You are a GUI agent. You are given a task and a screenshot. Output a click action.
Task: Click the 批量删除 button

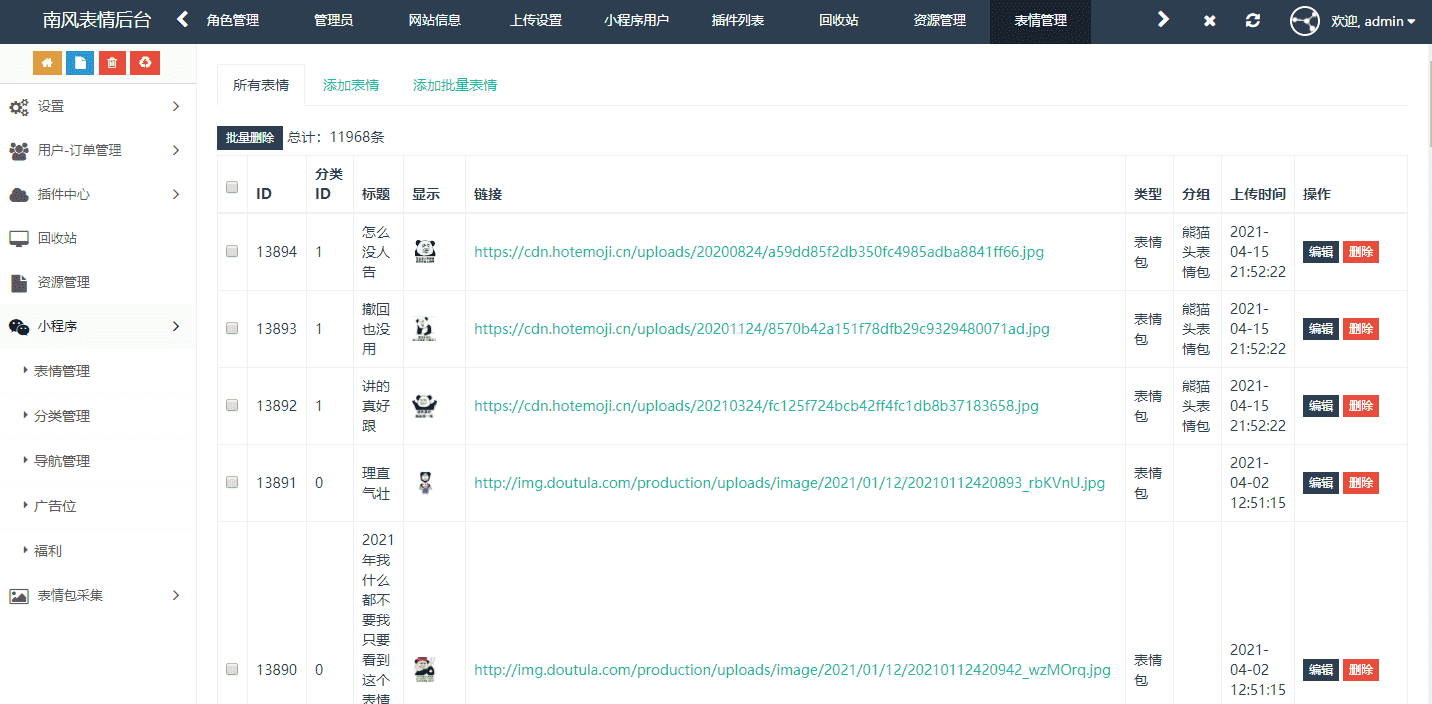click(x=249, y=137)
